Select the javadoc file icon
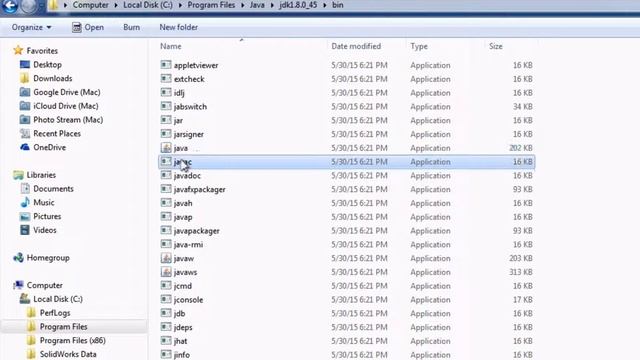 (x=166, y=175)
